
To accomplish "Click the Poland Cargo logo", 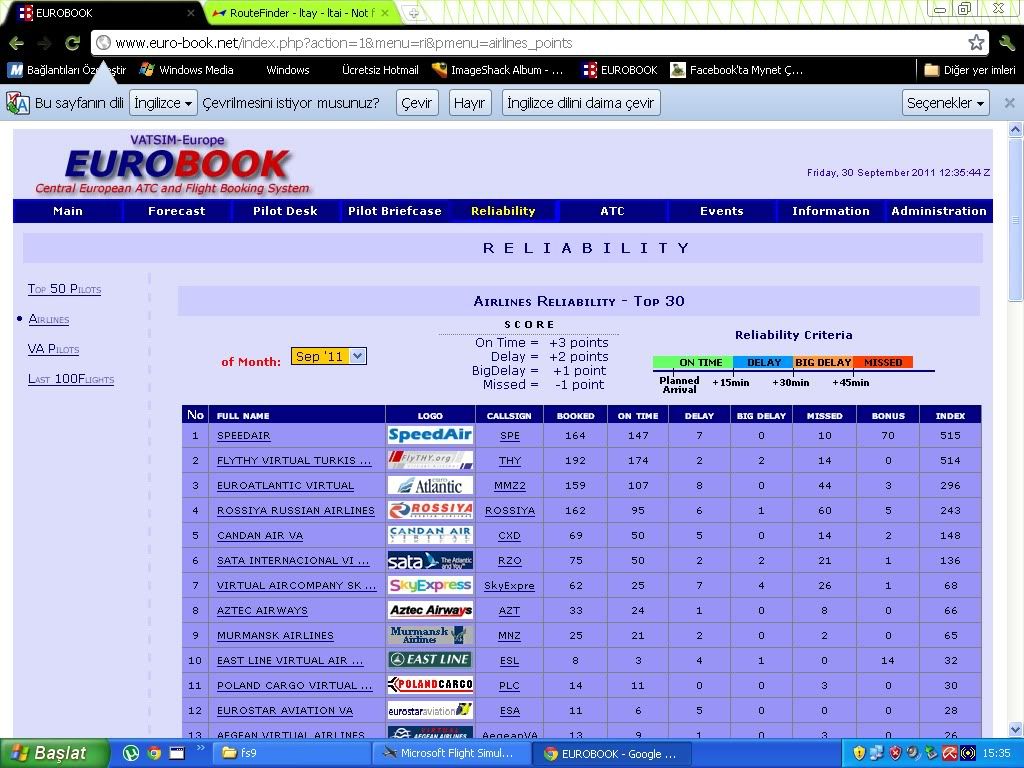I will tap(430, 684).
